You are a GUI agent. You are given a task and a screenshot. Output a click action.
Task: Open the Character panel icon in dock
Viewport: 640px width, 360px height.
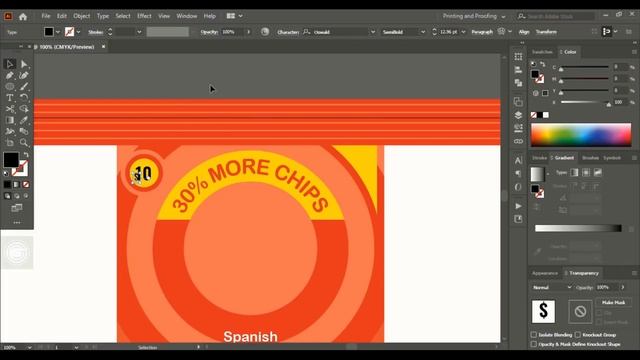pyautogui.click(x=518, y=160)
